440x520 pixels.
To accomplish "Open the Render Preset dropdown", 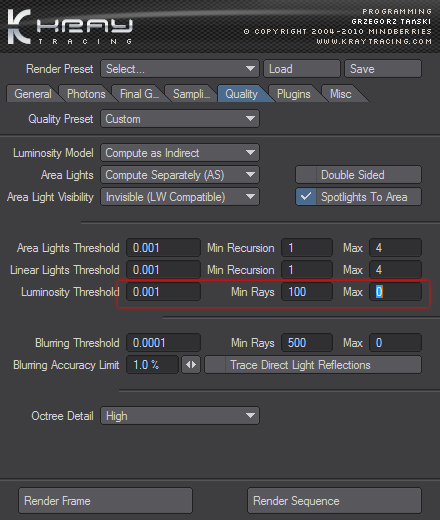I will 180,69.
